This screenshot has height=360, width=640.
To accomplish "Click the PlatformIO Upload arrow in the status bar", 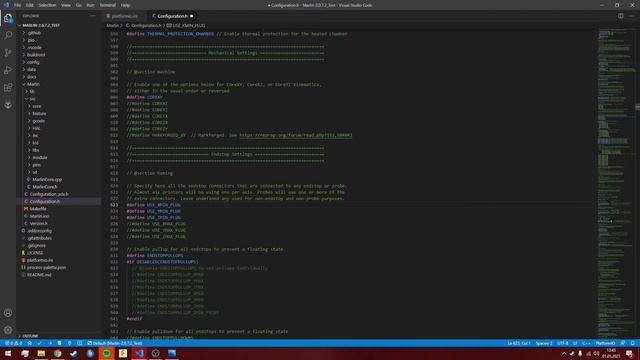I will point(50,343).
